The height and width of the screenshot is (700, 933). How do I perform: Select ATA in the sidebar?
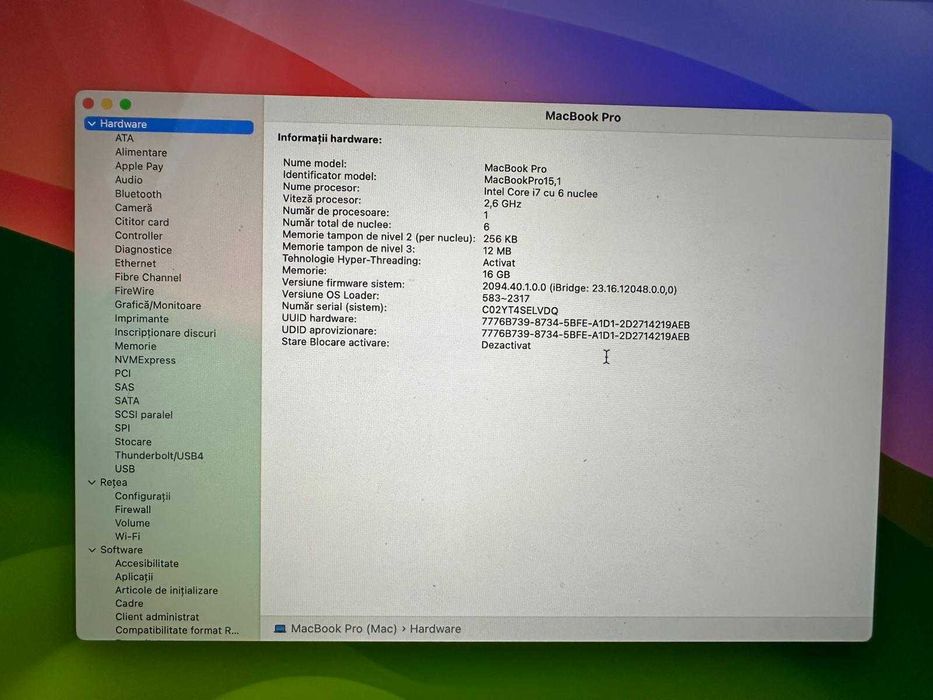click(124, 138)
